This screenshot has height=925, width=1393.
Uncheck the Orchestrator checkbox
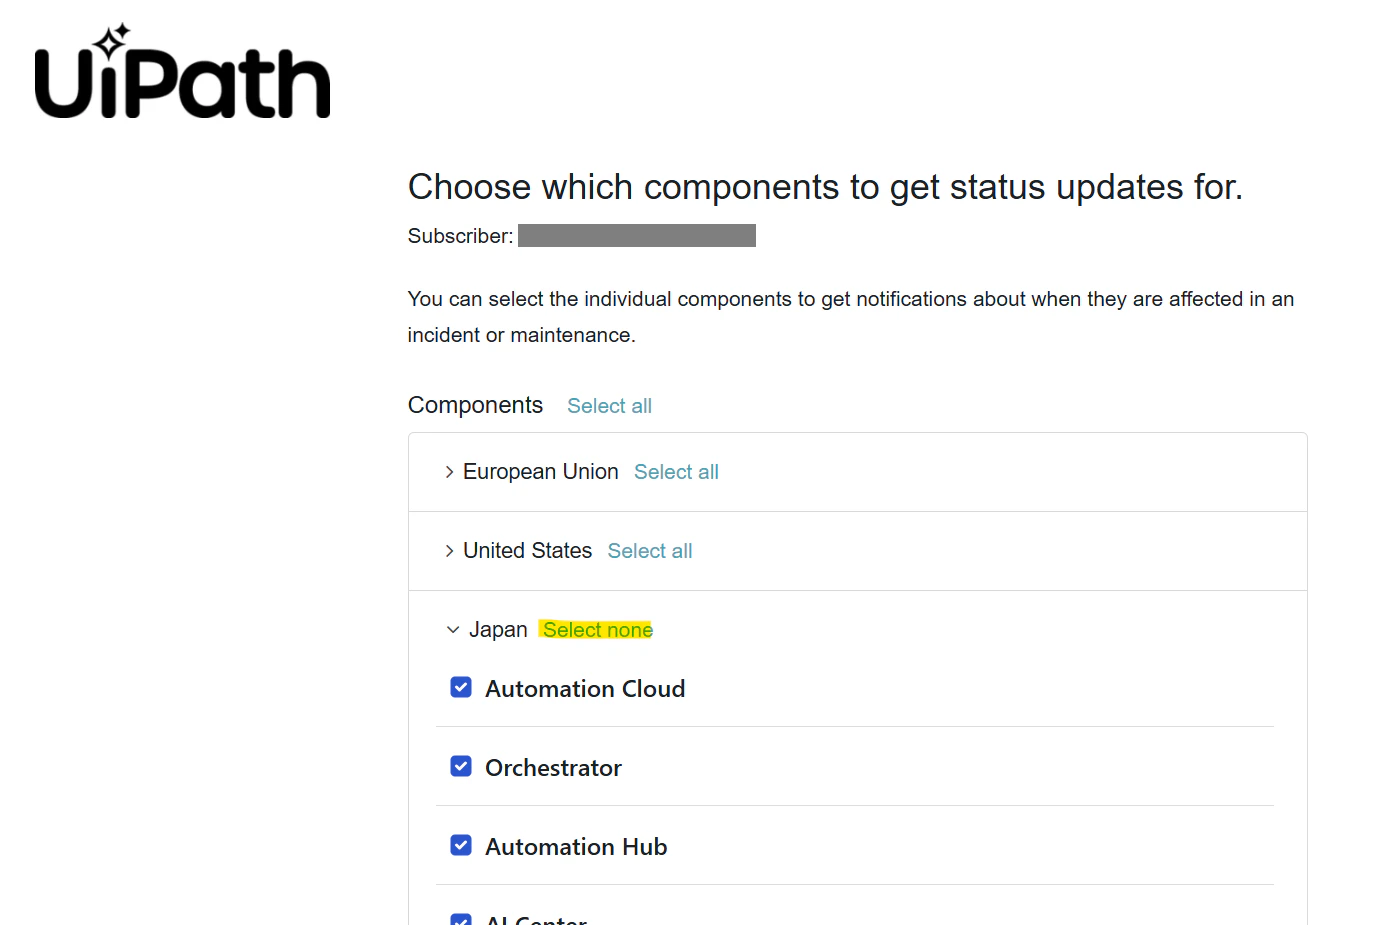[x=461, y=767]
